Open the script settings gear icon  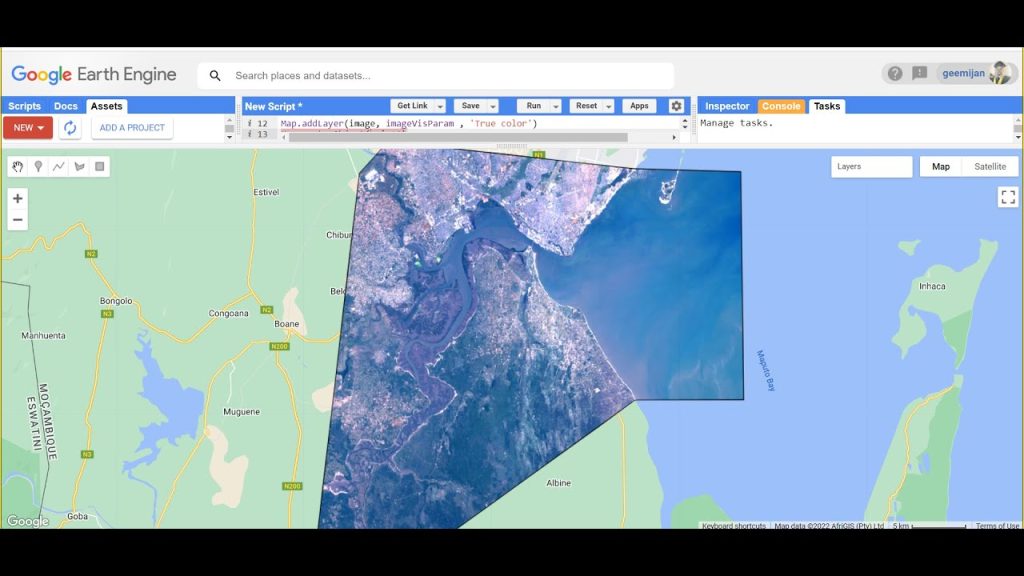click(x=676, y=105)
